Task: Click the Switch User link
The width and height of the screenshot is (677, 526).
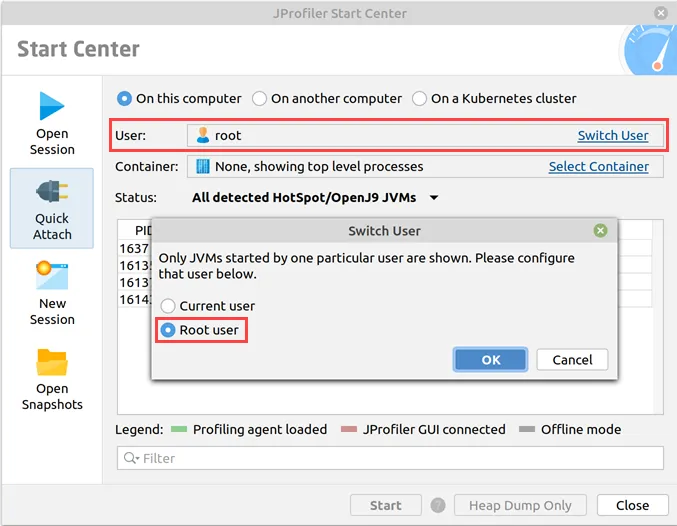Action: (x=613, y=135)
